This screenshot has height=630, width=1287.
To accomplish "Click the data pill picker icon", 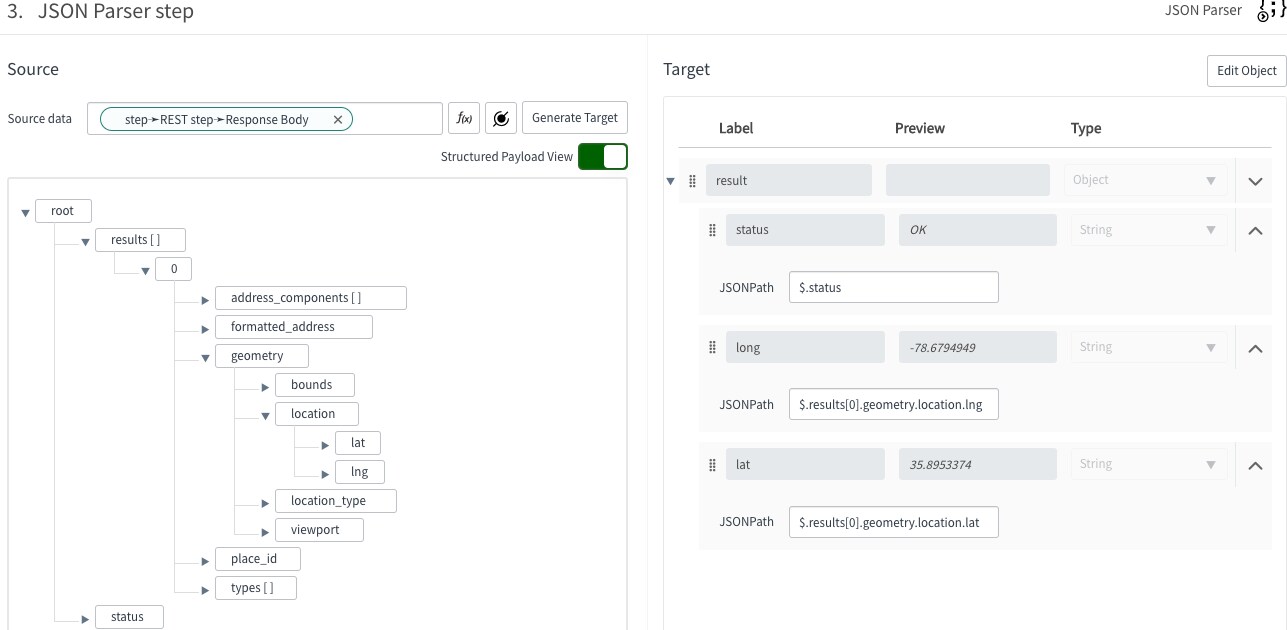I will [x=501, y=118].
